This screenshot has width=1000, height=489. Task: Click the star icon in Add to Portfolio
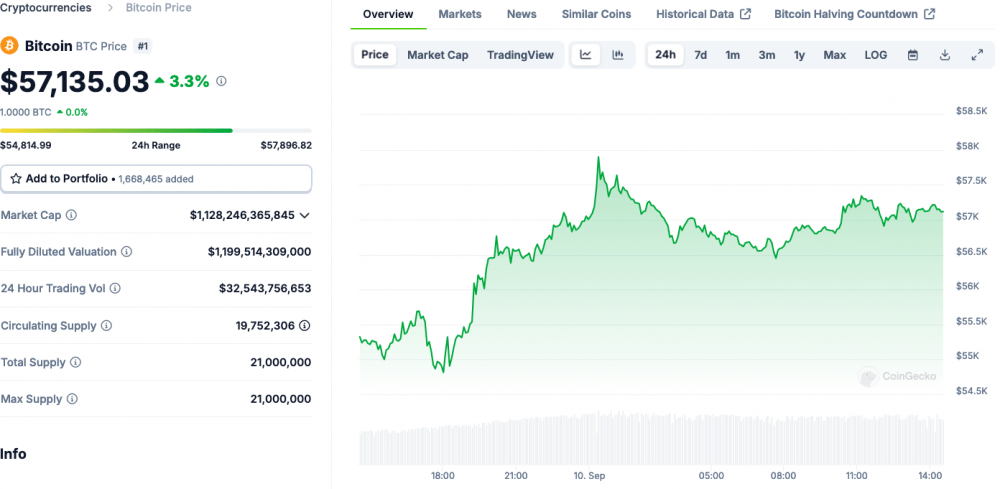tap(16, 179)
